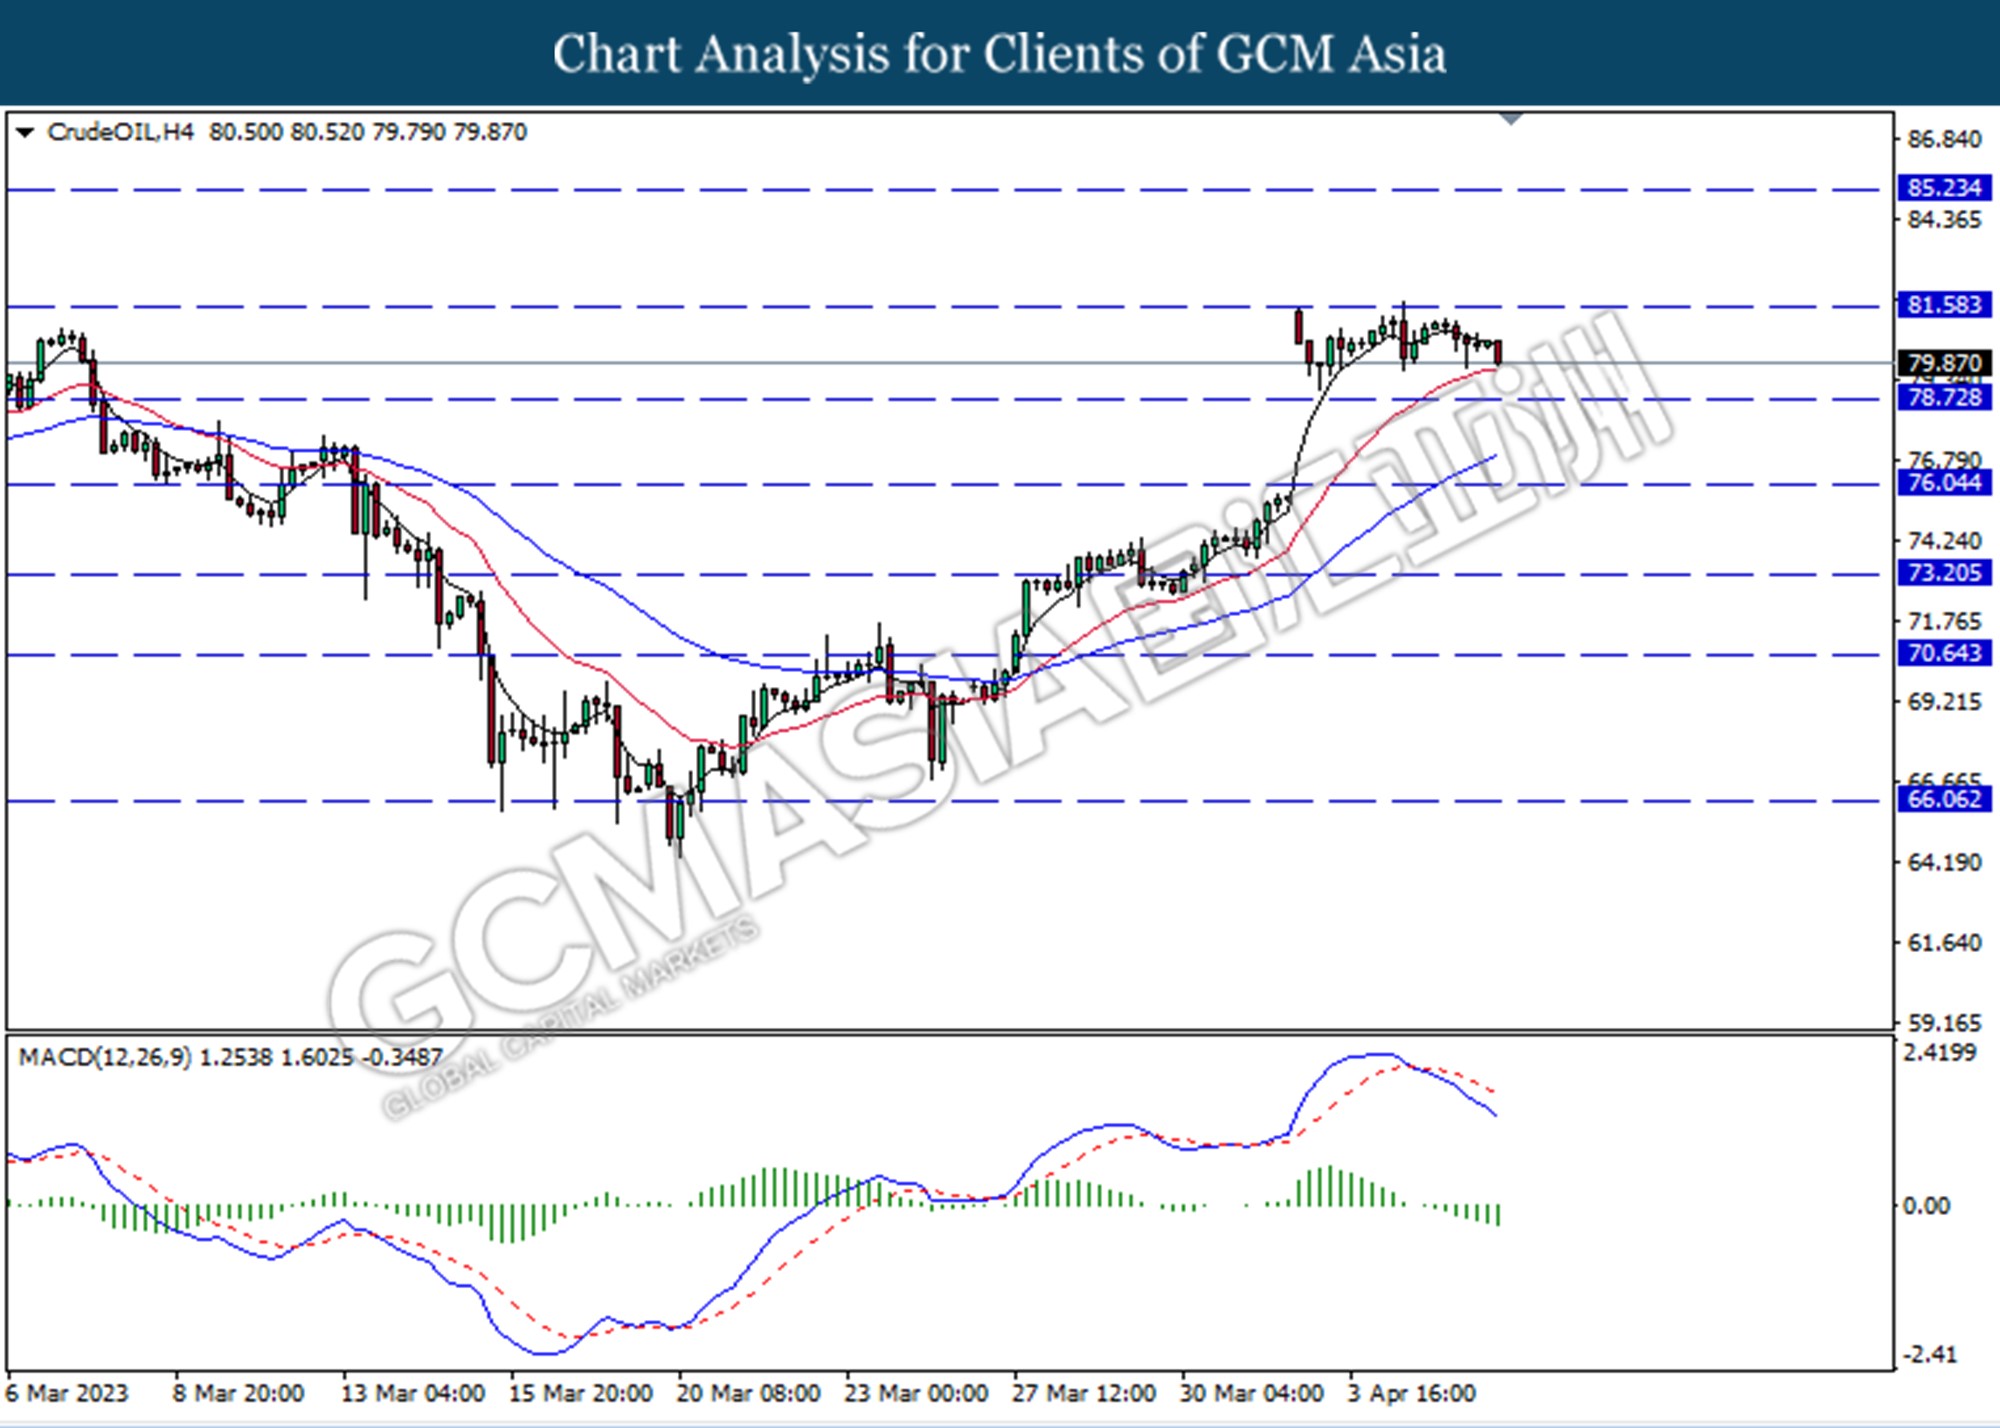Click the 23 Mar 00:00 time label
This screenshot has height=1428, width=2000.
point(916,1393)
